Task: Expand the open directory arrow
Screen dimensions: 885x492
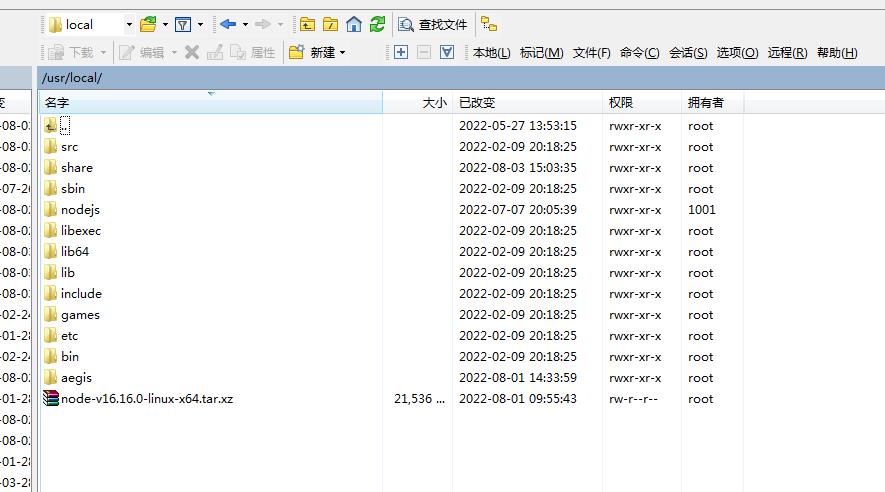Action: coord(165,25)
